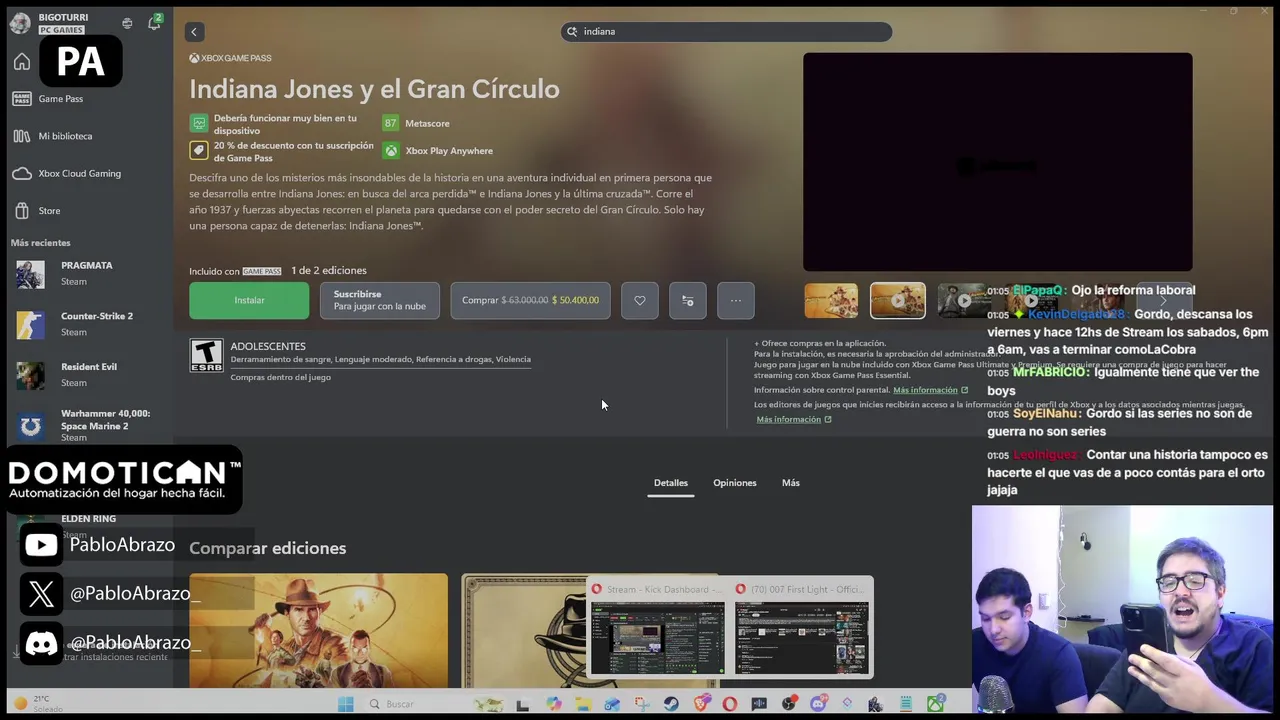Click the green Instalar button
This screenshot has height=720, width=1280.
249,300
